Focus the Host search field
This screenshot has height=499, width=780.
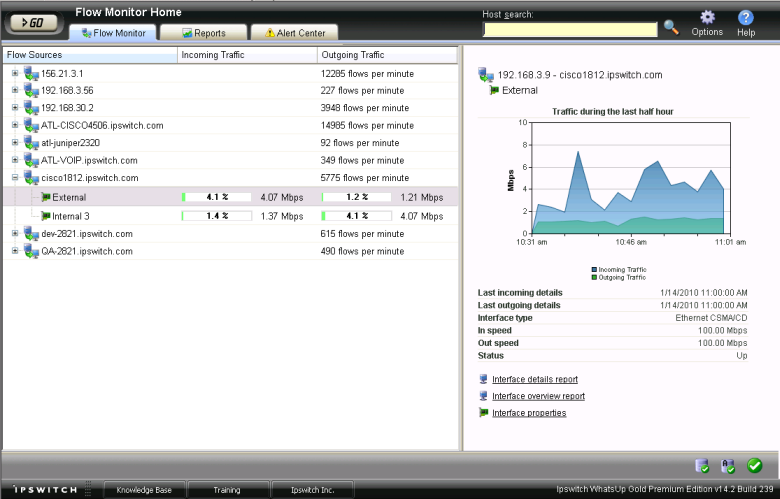(570, 29)
